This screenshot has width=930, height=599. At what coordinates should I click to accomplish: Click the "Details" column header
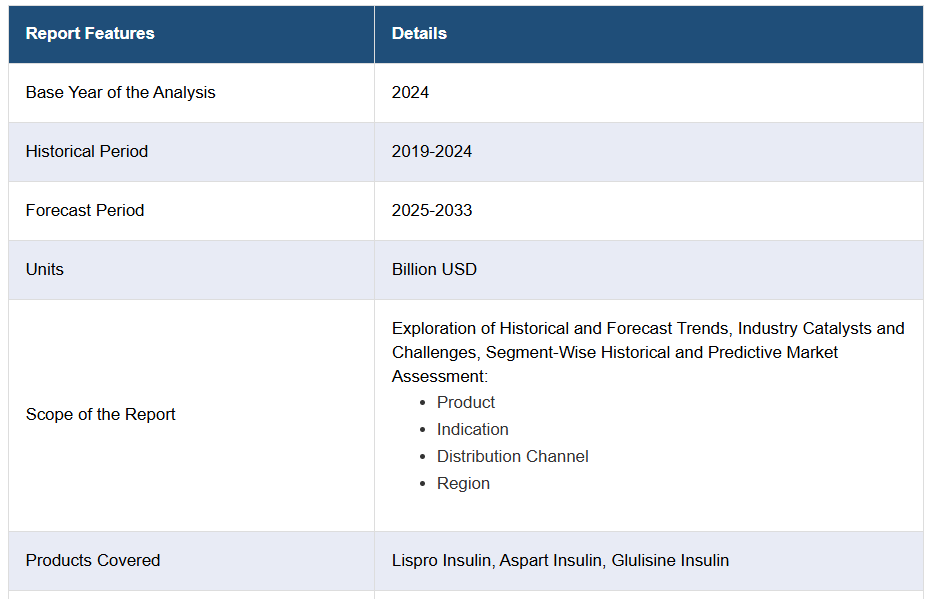419,34
